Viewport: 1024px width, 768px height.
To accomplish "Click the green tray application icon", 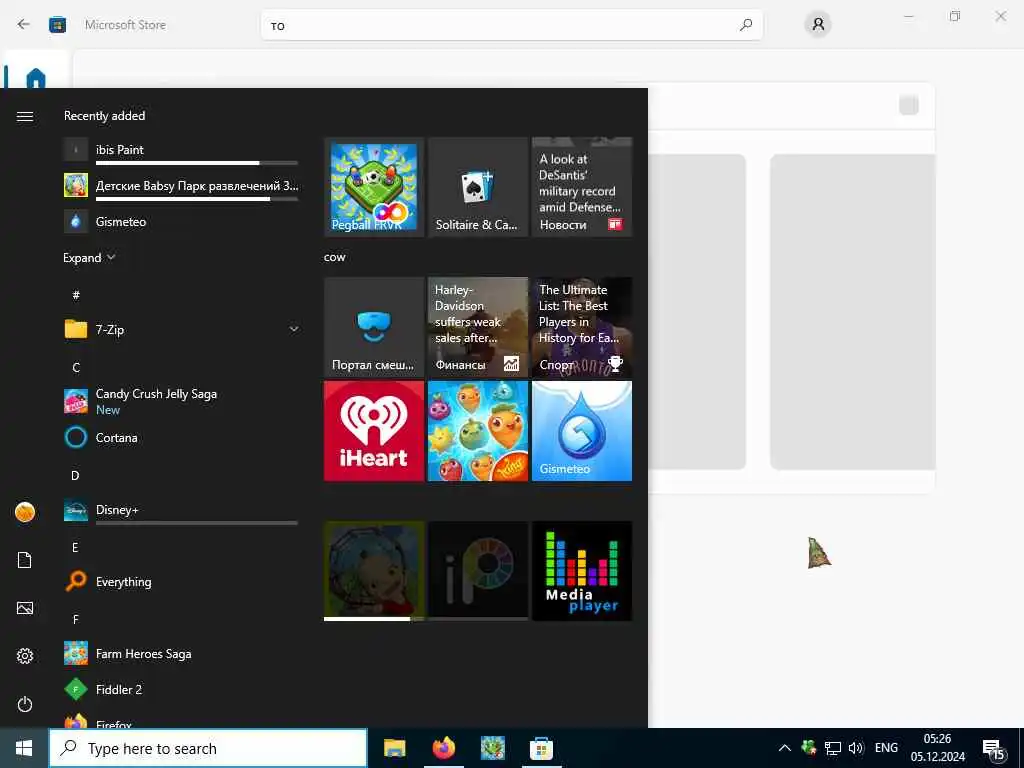I will point(809,748).
